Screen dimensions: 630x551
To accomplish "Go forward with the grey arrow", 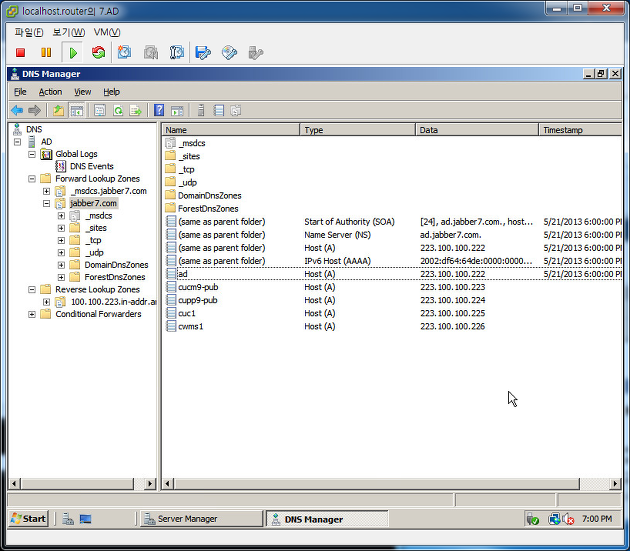I will tap(35, 110).
